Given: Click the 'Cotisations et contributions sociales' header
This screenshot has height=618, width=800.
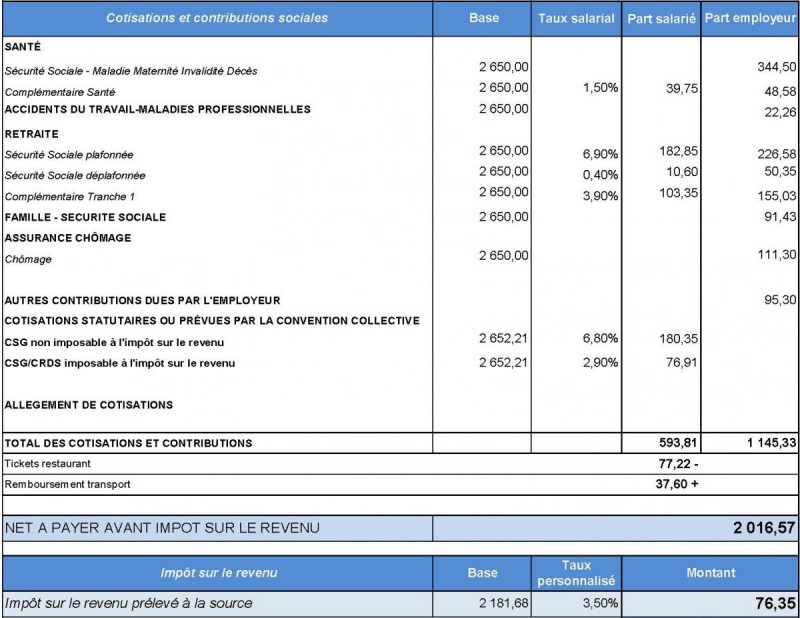Looking at the screenshot, I should pyautogui.click(x=217, y=18).
